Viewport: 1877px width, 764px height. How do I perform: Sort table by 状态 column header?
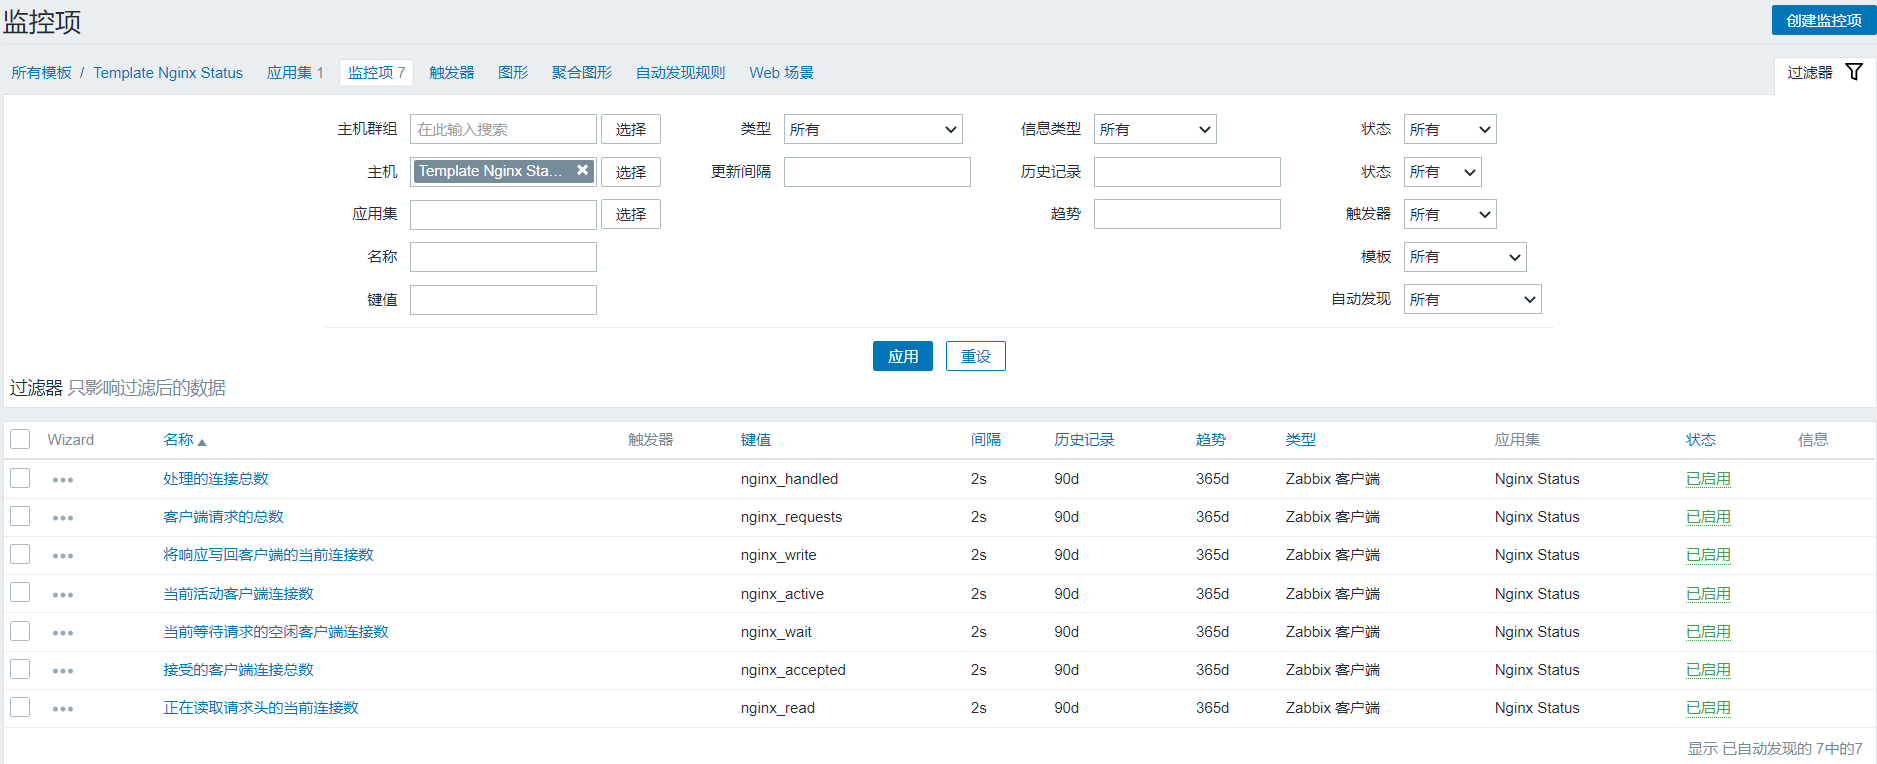pos(1701,440)
